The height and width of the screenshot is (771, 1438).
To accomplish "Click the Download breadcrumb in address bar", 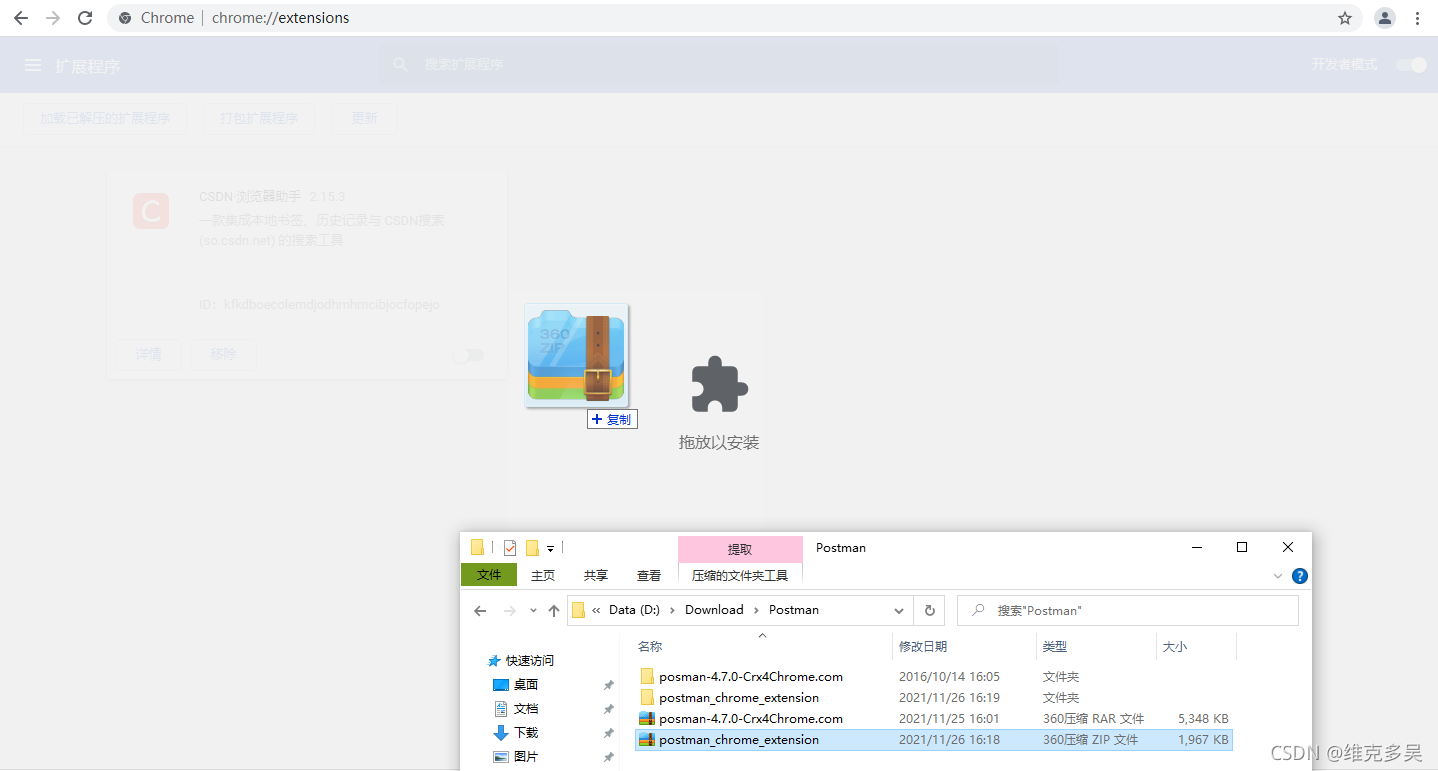I will tap(714, 610).
